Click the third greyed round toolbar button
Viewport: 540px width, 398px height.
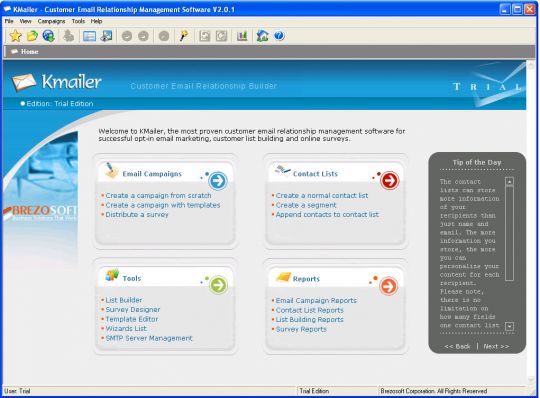(x=164, y=36)
